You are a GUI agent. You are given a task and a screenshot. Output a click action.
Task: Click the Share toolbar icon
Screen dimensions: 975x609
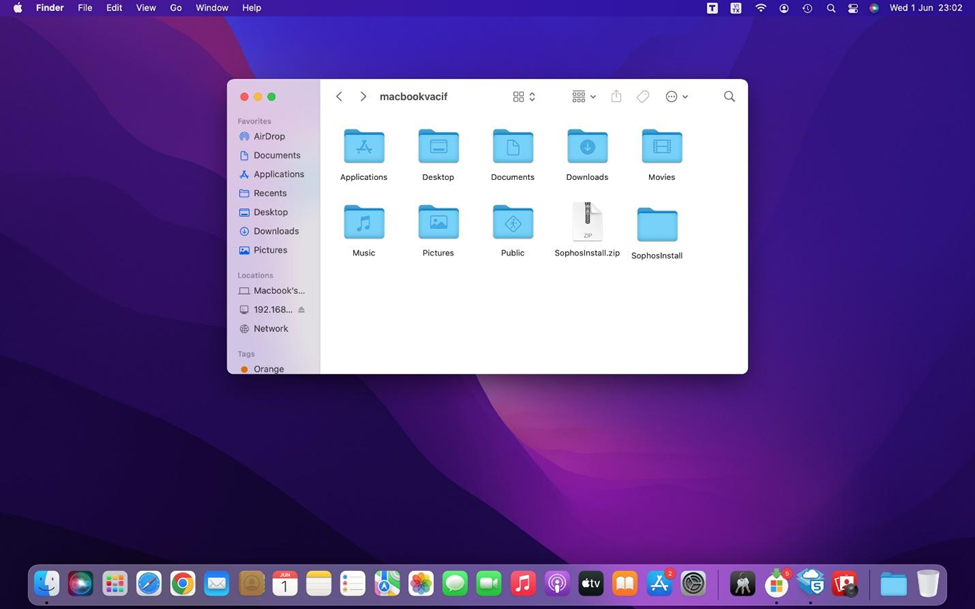tap(616, 96)
